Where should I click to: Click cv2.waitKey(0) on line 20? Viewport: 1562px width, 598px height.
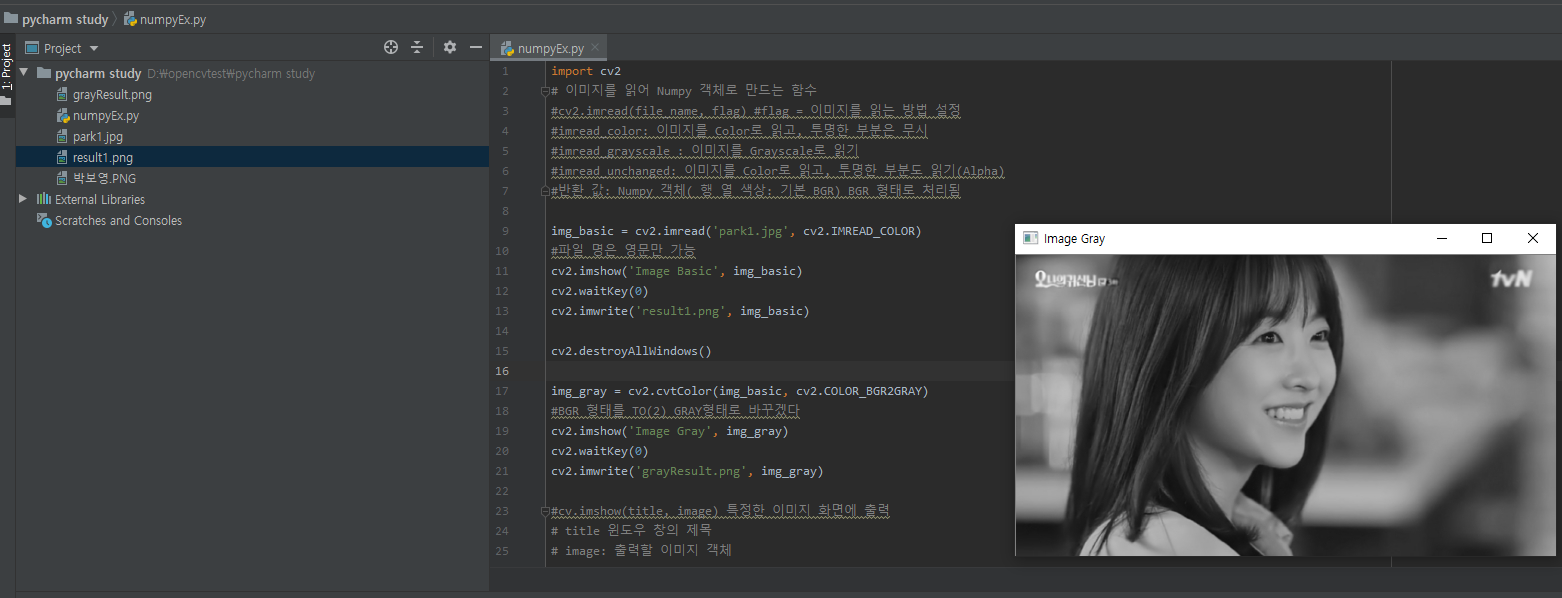[600, 451]
